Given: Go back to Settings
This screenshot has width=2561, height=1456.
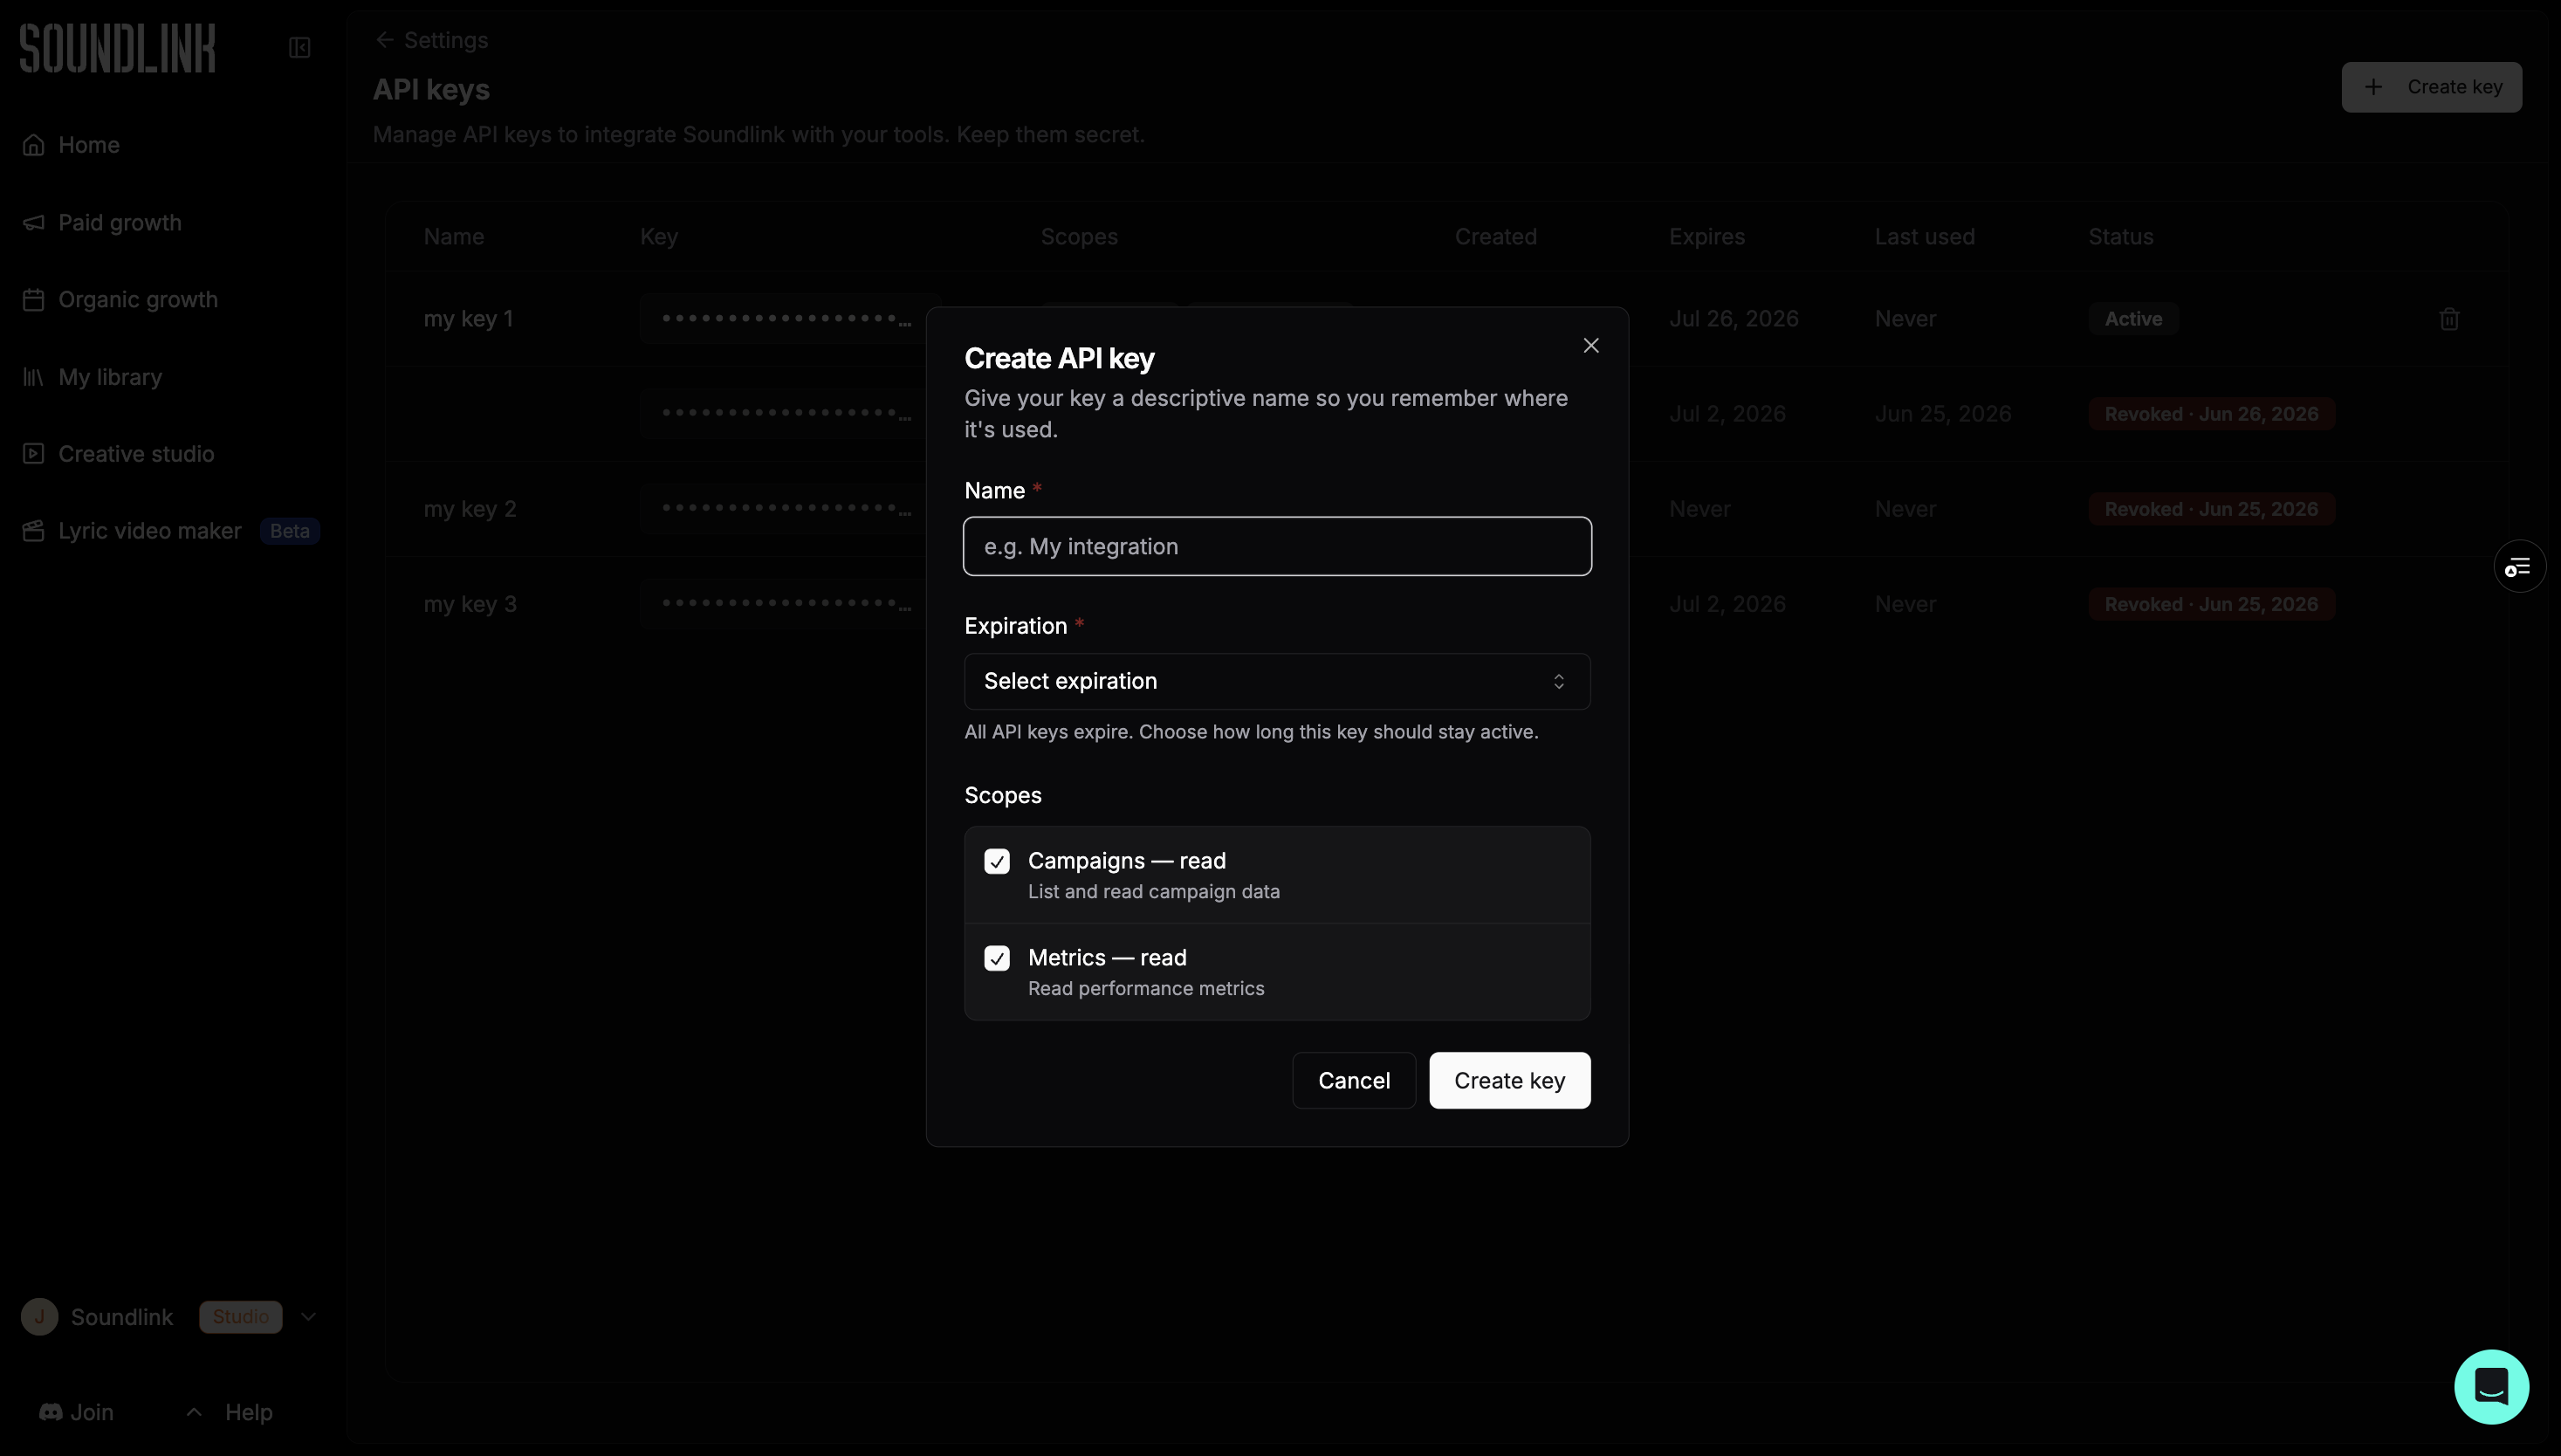Looking at the screenshot, I should [x=445, y=40].
